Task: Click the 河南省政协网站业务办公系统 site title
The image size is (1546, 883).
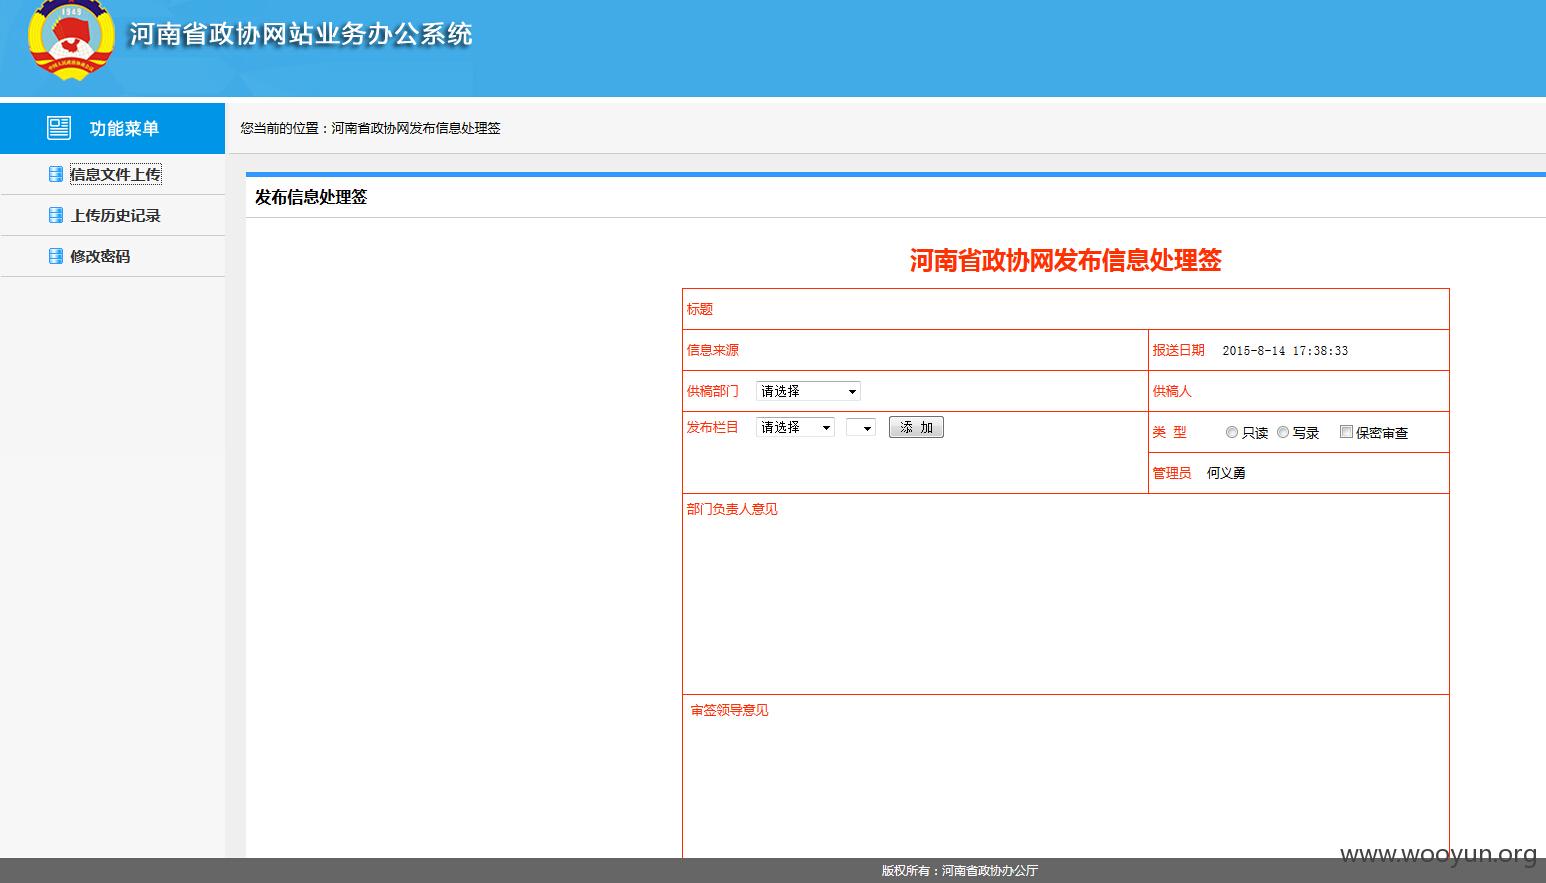Action: (x=300, y=34)
